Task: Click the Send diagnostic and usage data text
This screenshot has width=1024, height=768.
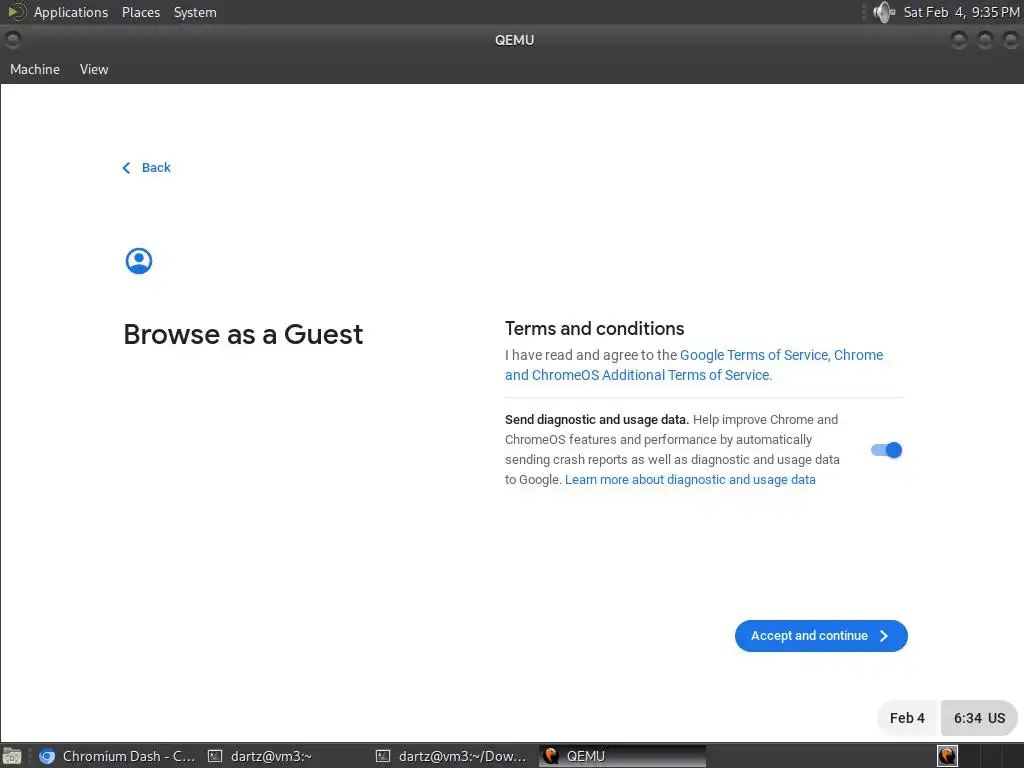Action: pos(596,420)
